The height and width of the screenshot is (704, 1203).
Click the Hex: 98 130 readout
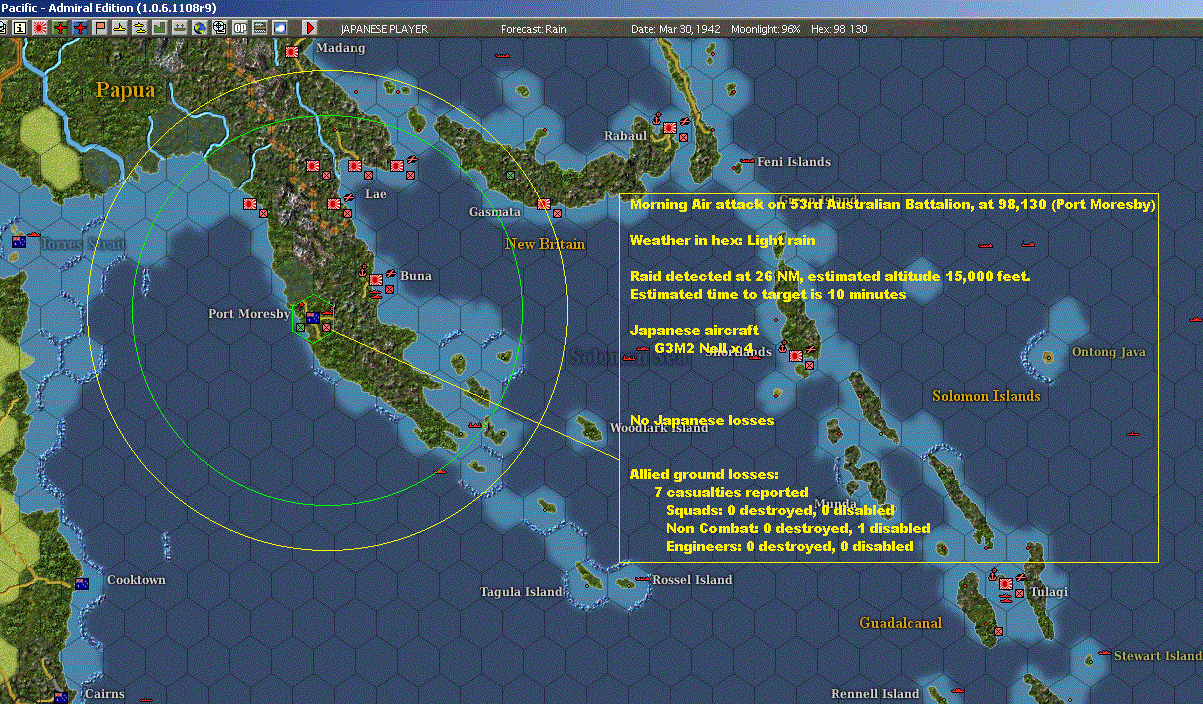(x=839, y=29)
